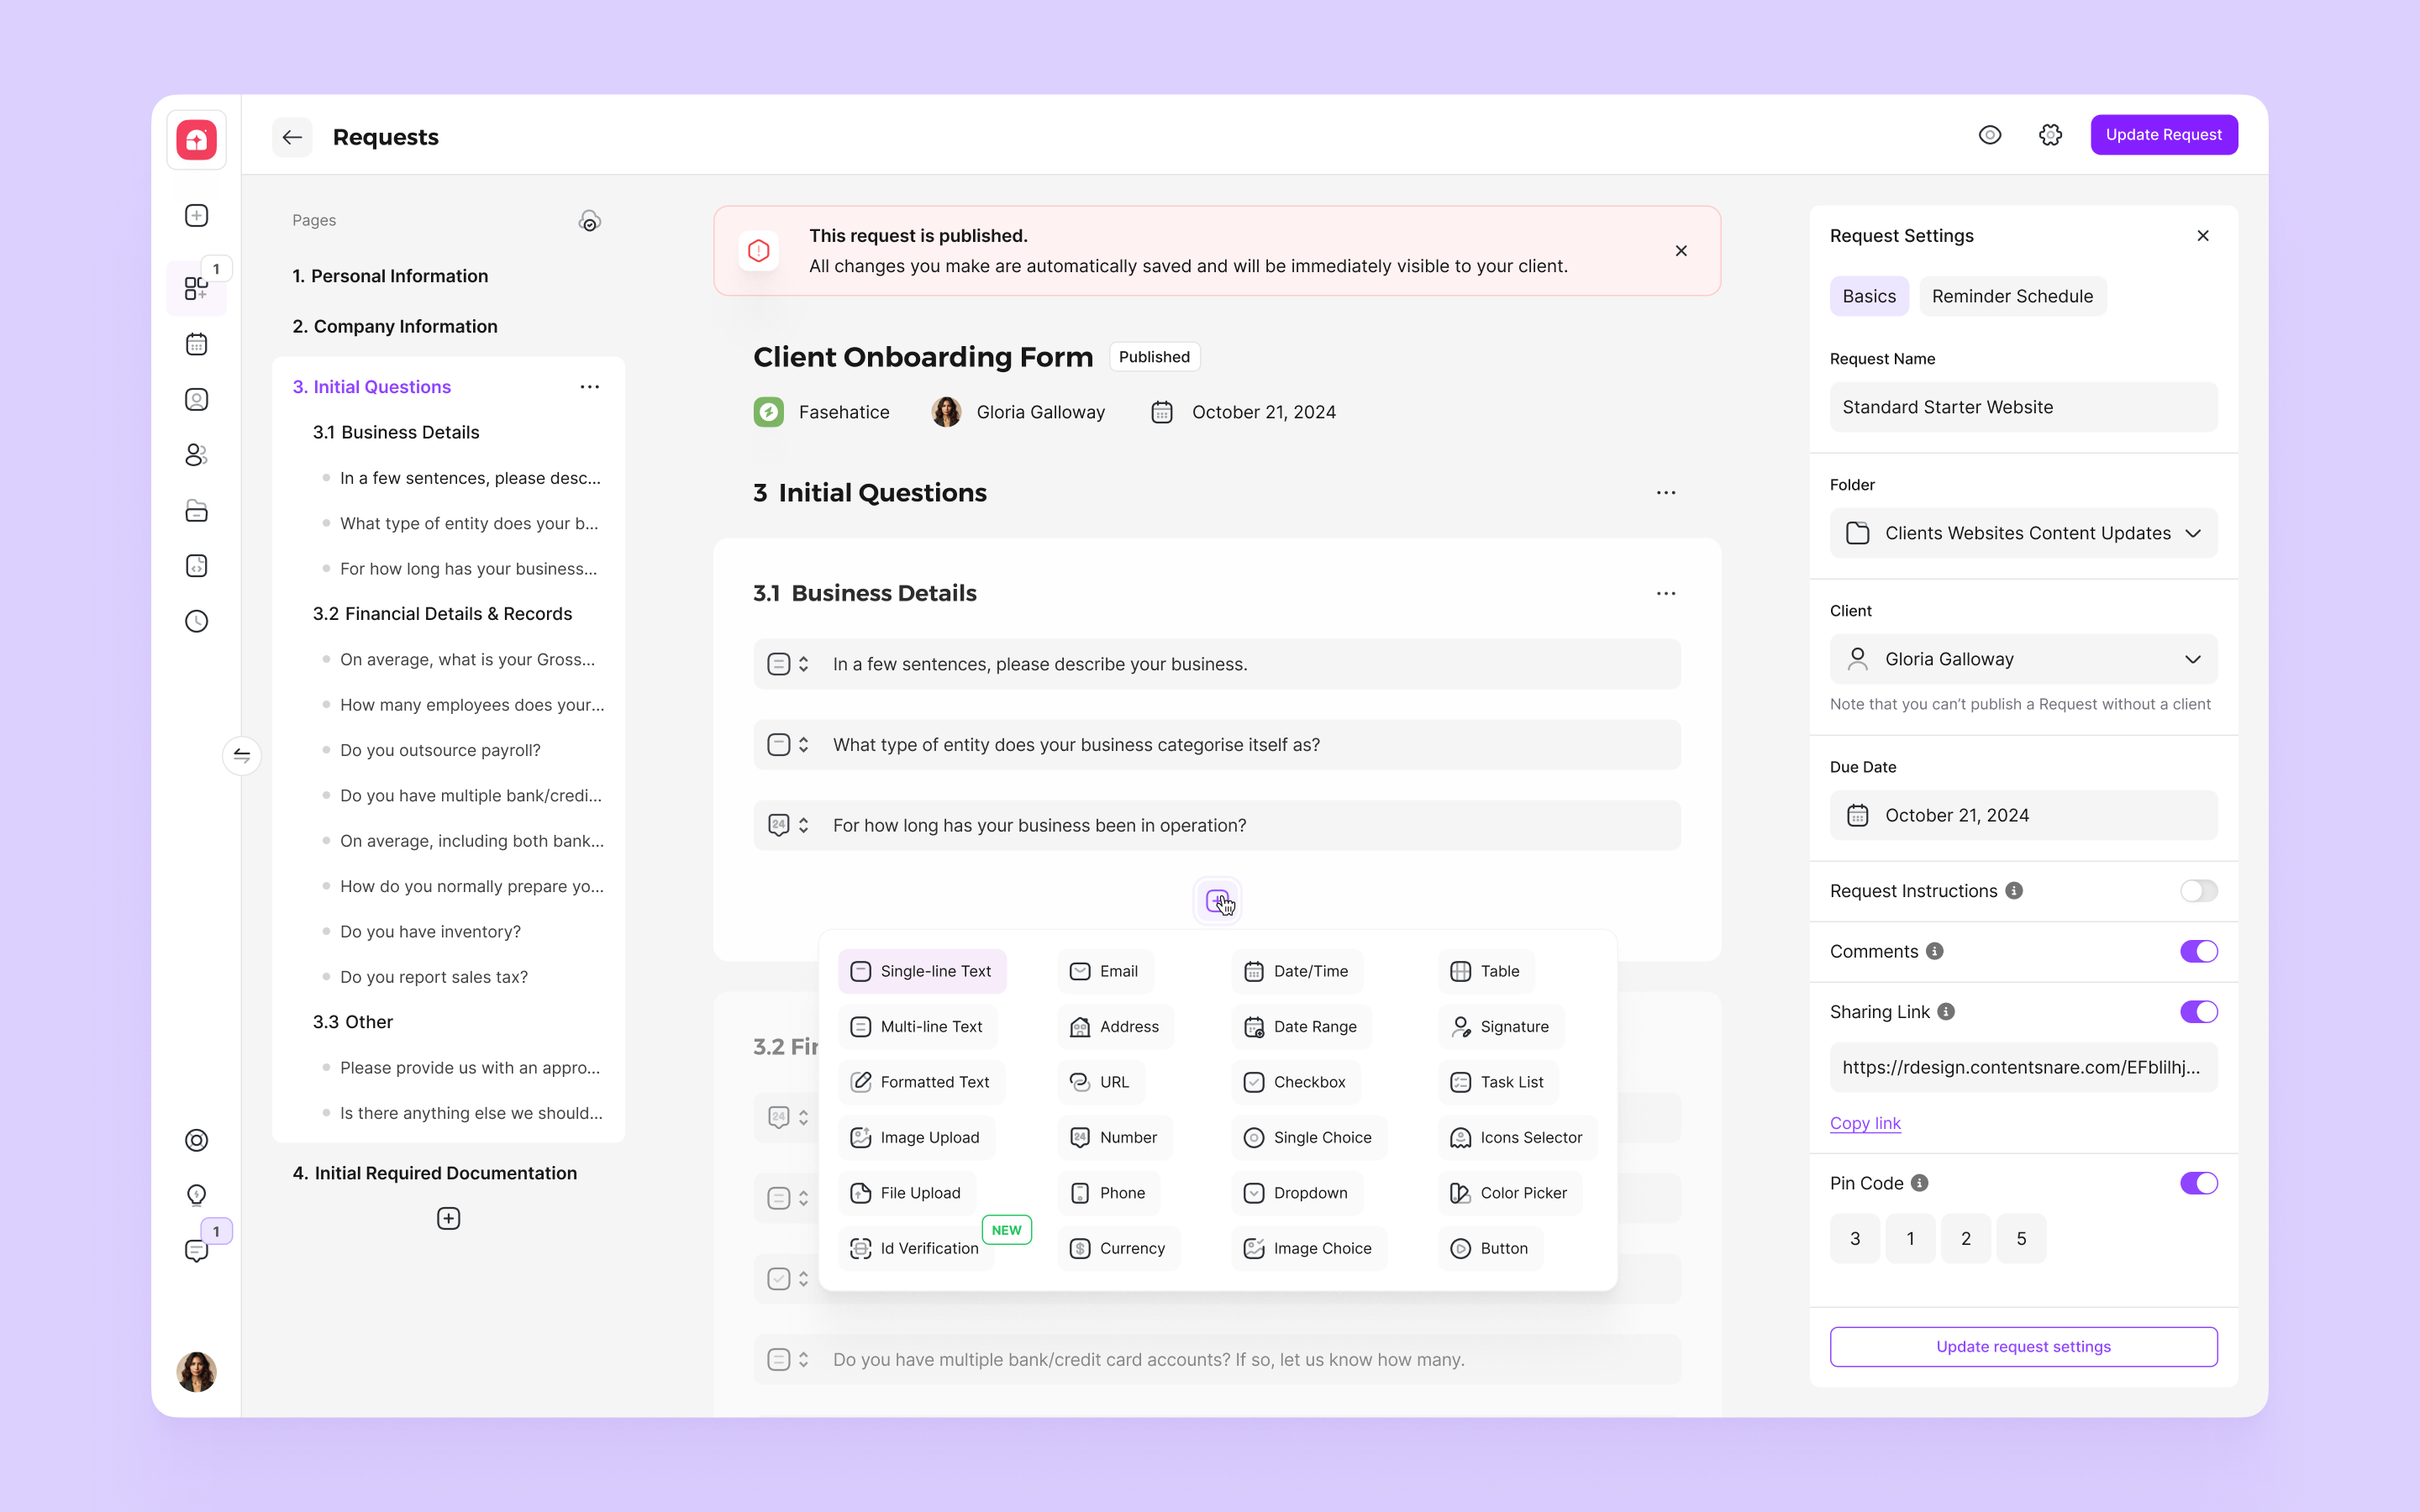Viewport: 2420px width, 1512px height.
Task: Click the add page plus icon below pages
Action: point(448,1218)
